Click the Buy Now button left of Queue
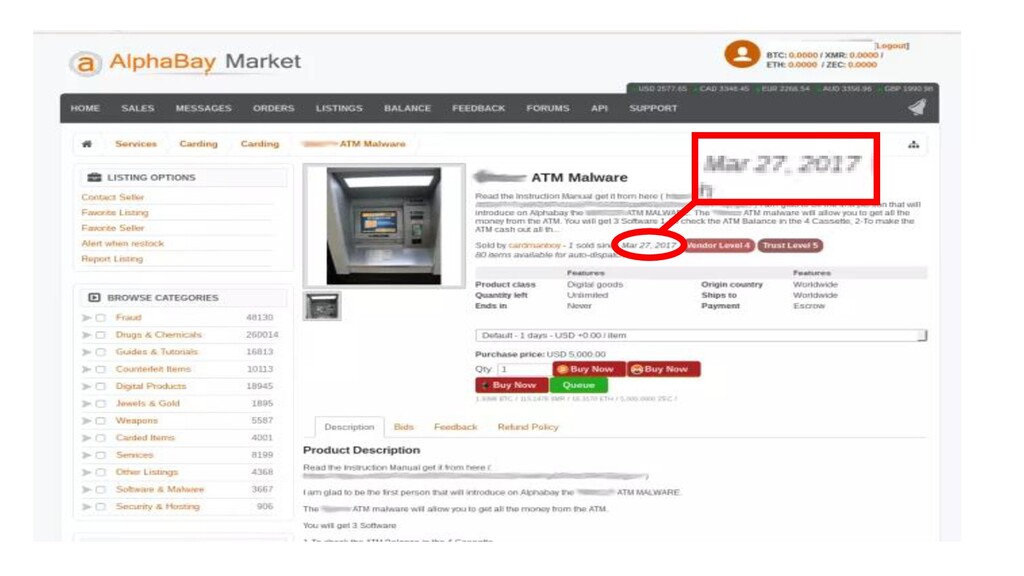This screenshot has width=1024, height=576. (x=512, y=385)
